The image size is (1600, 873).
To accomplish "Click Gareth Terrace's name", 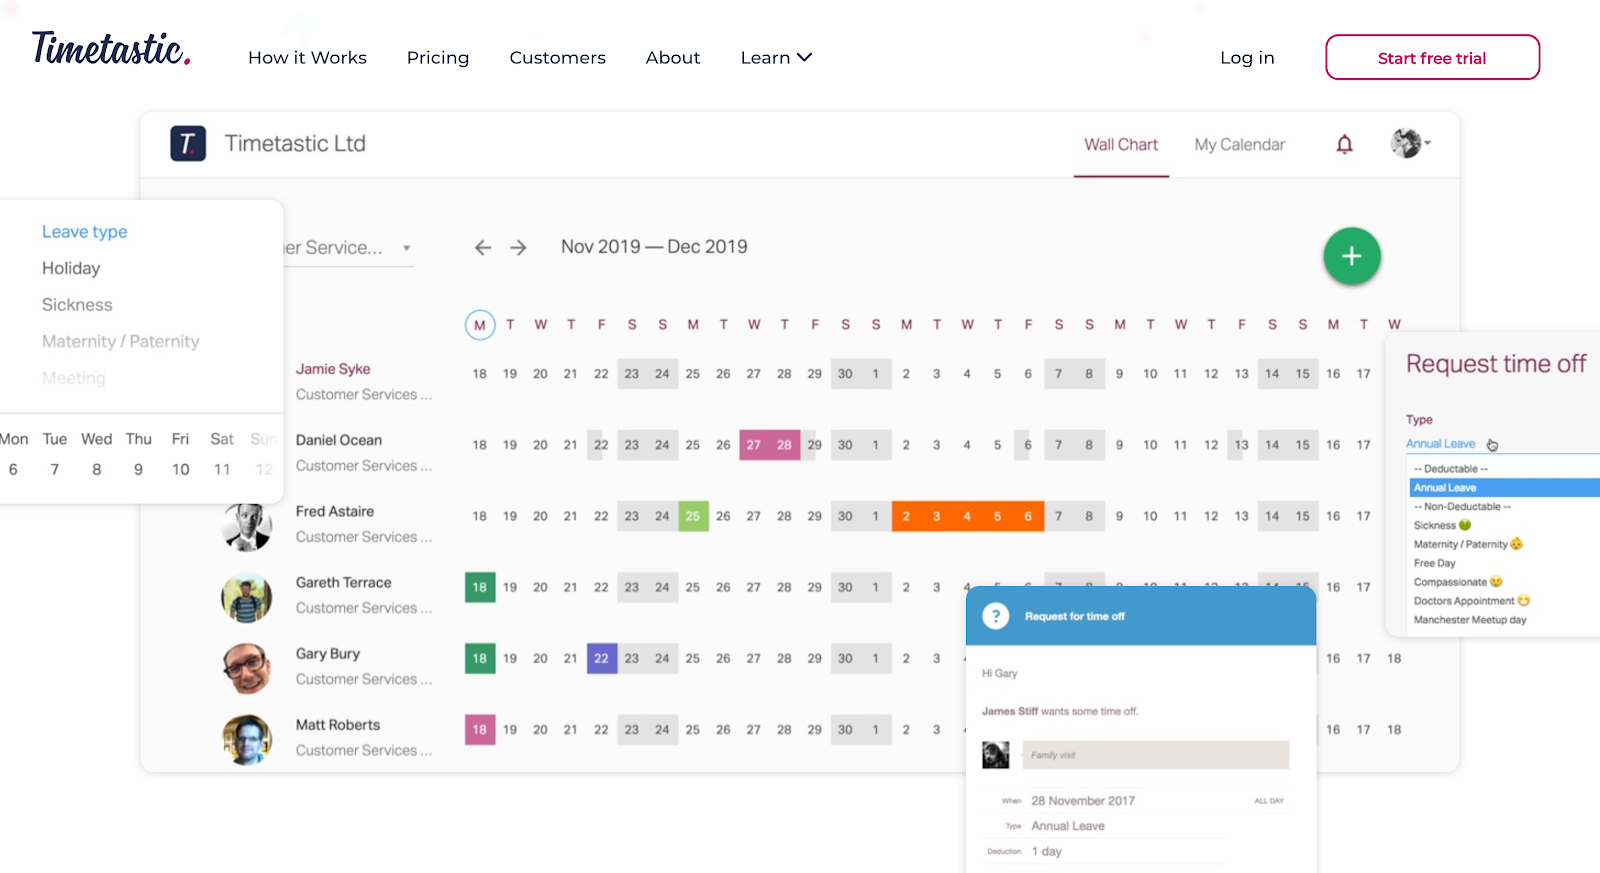I will (343, 582).
